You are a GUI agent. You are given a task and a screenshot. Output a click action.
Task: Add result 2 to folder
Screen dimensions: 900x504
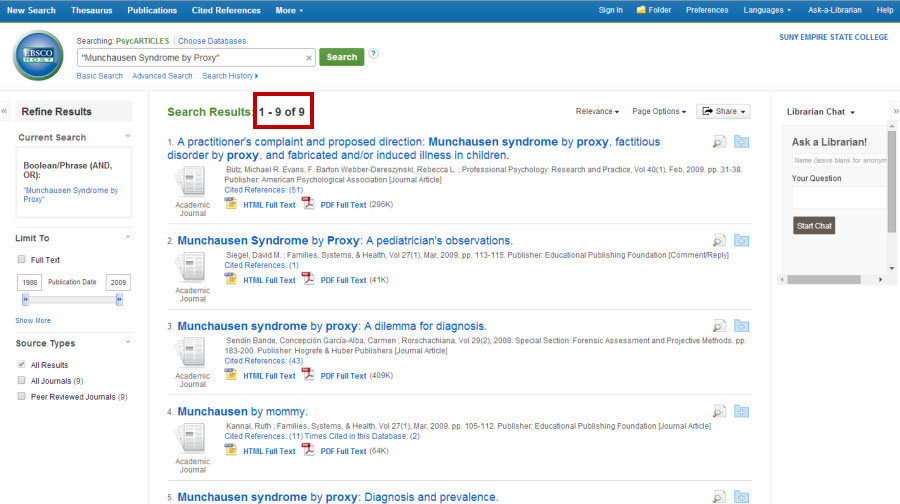741,241
